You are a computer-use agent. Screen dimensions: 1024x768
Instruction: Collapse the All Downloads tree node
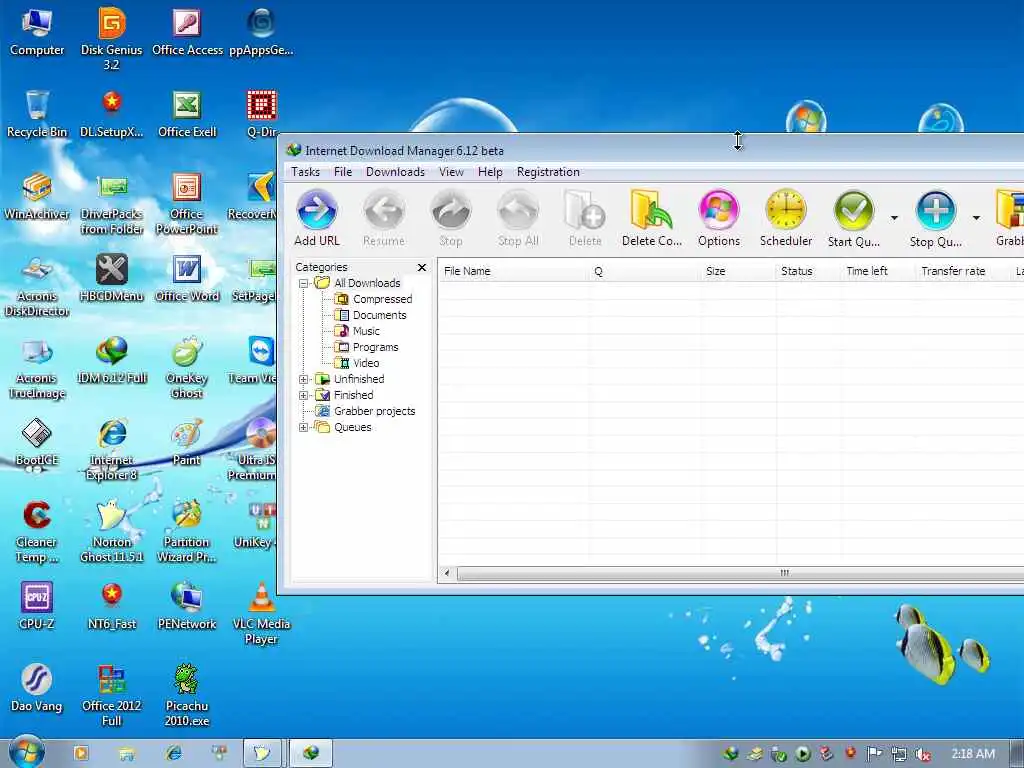tap(303, 283)
